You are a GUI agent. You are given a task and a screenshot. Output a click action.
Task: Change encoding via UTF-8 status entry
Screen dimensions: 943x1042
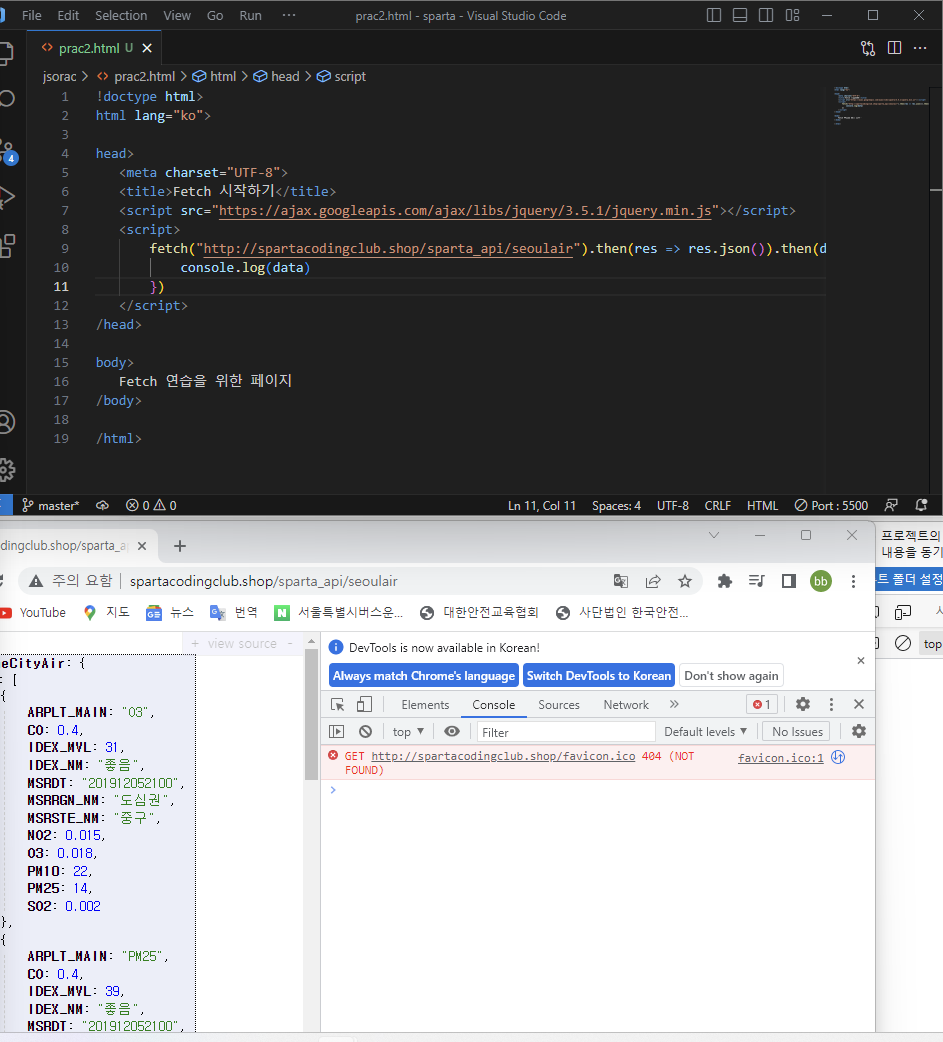[673, 506]
